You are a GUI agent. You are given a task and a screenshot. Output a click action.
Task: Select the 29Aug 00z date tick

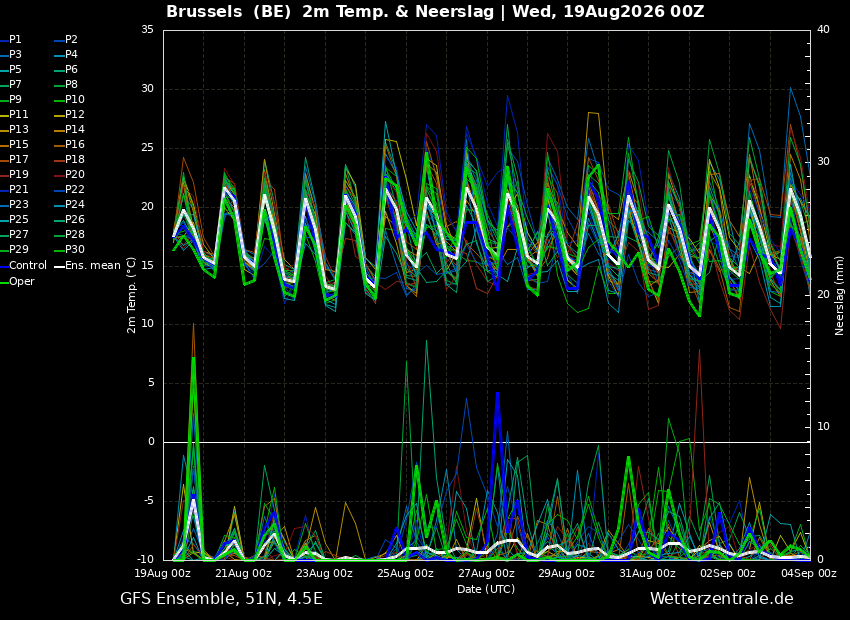pyautogui.click(x=567, y=573)
